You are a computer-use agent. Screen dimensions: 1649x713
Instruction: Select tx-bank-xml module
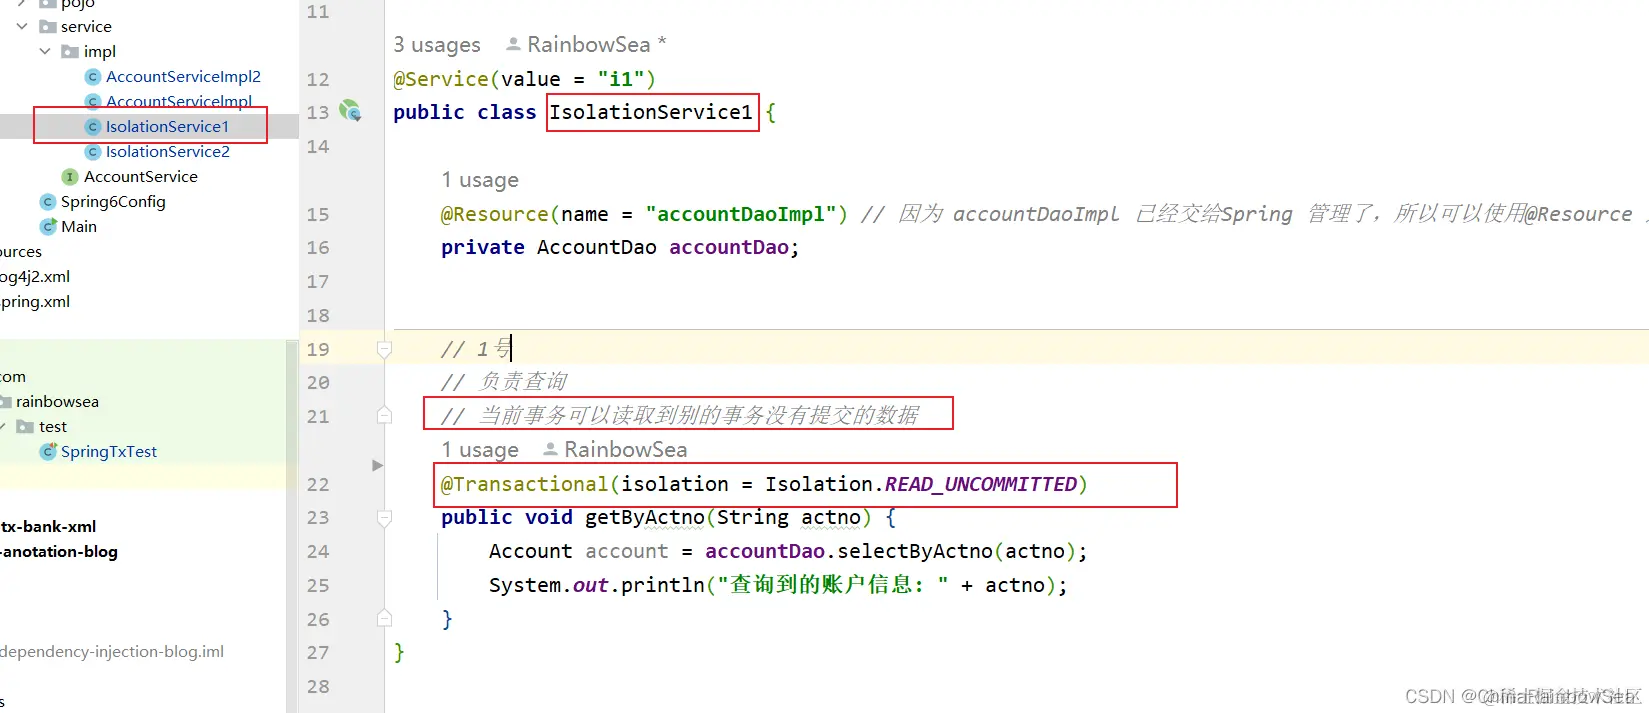coord(48,526)
